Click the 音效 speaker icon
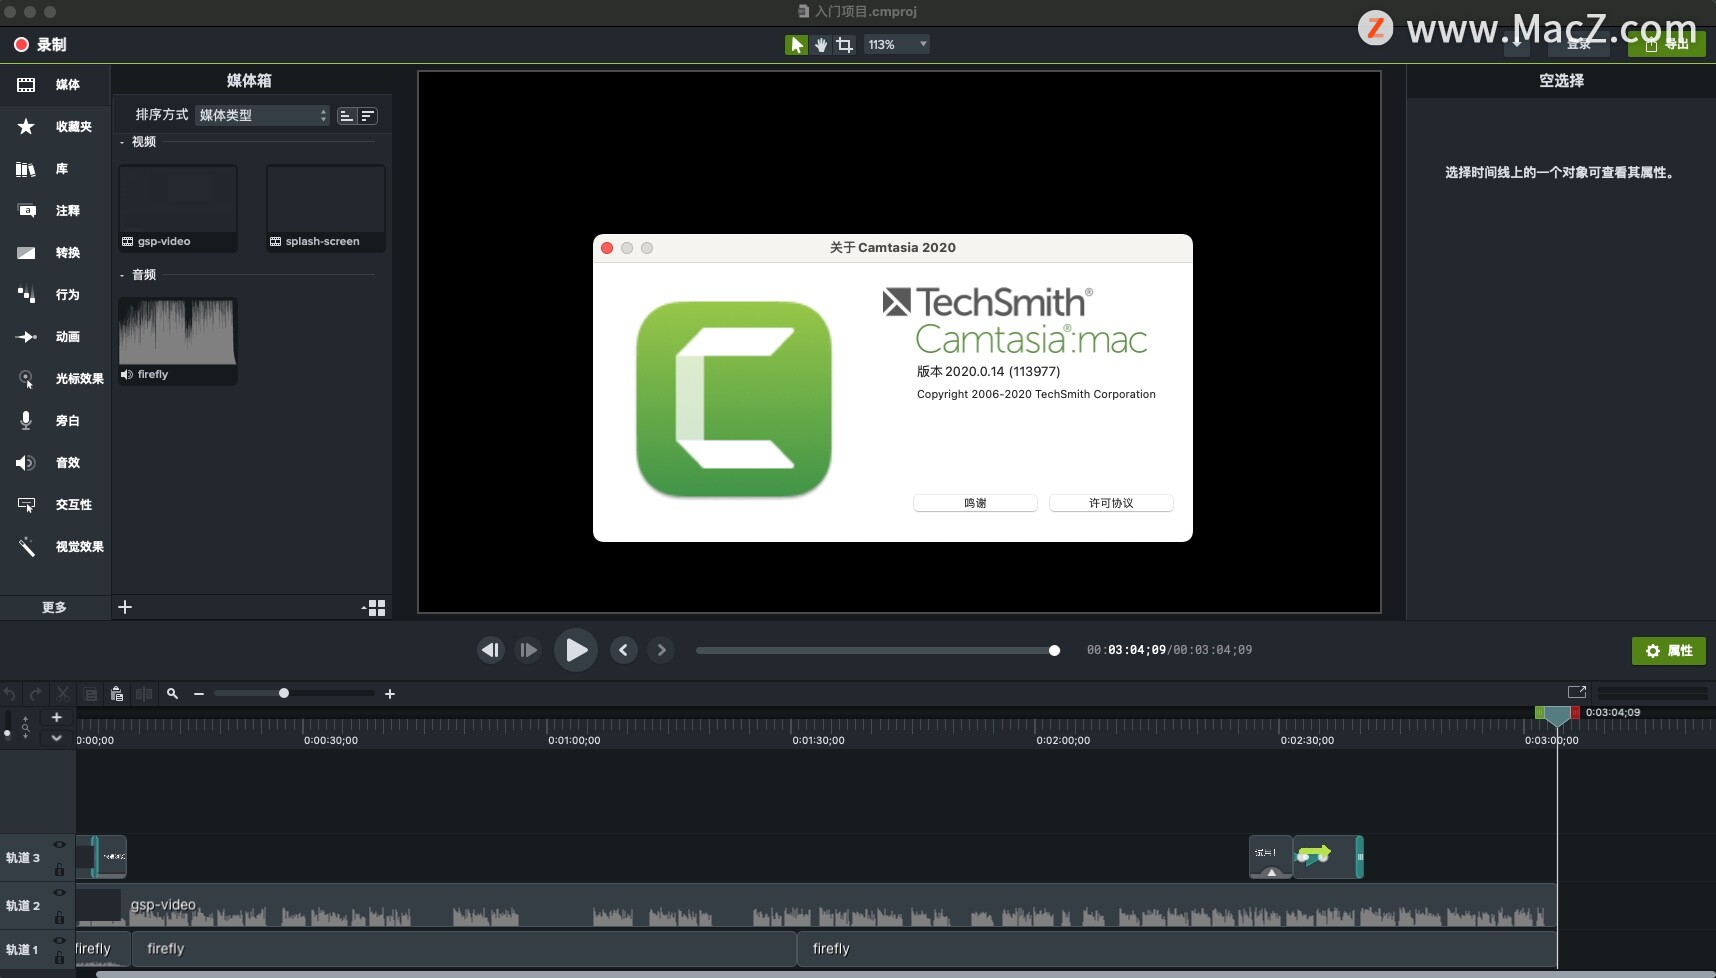This screenshot has height=978, width=1716. (26, 463)
